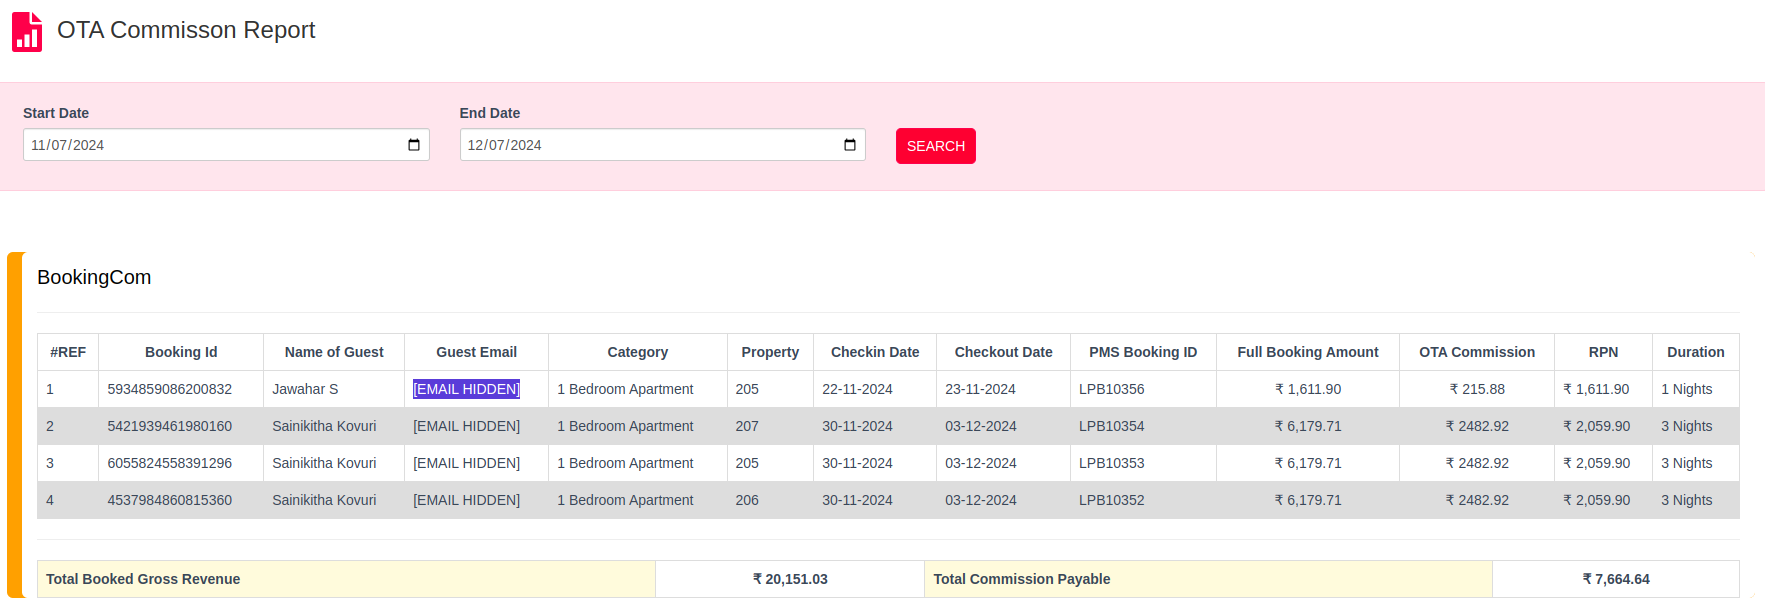Click the Start Date label
Image resolution: width=1765 pixels, height=603 pixels.
click(56, 113)
